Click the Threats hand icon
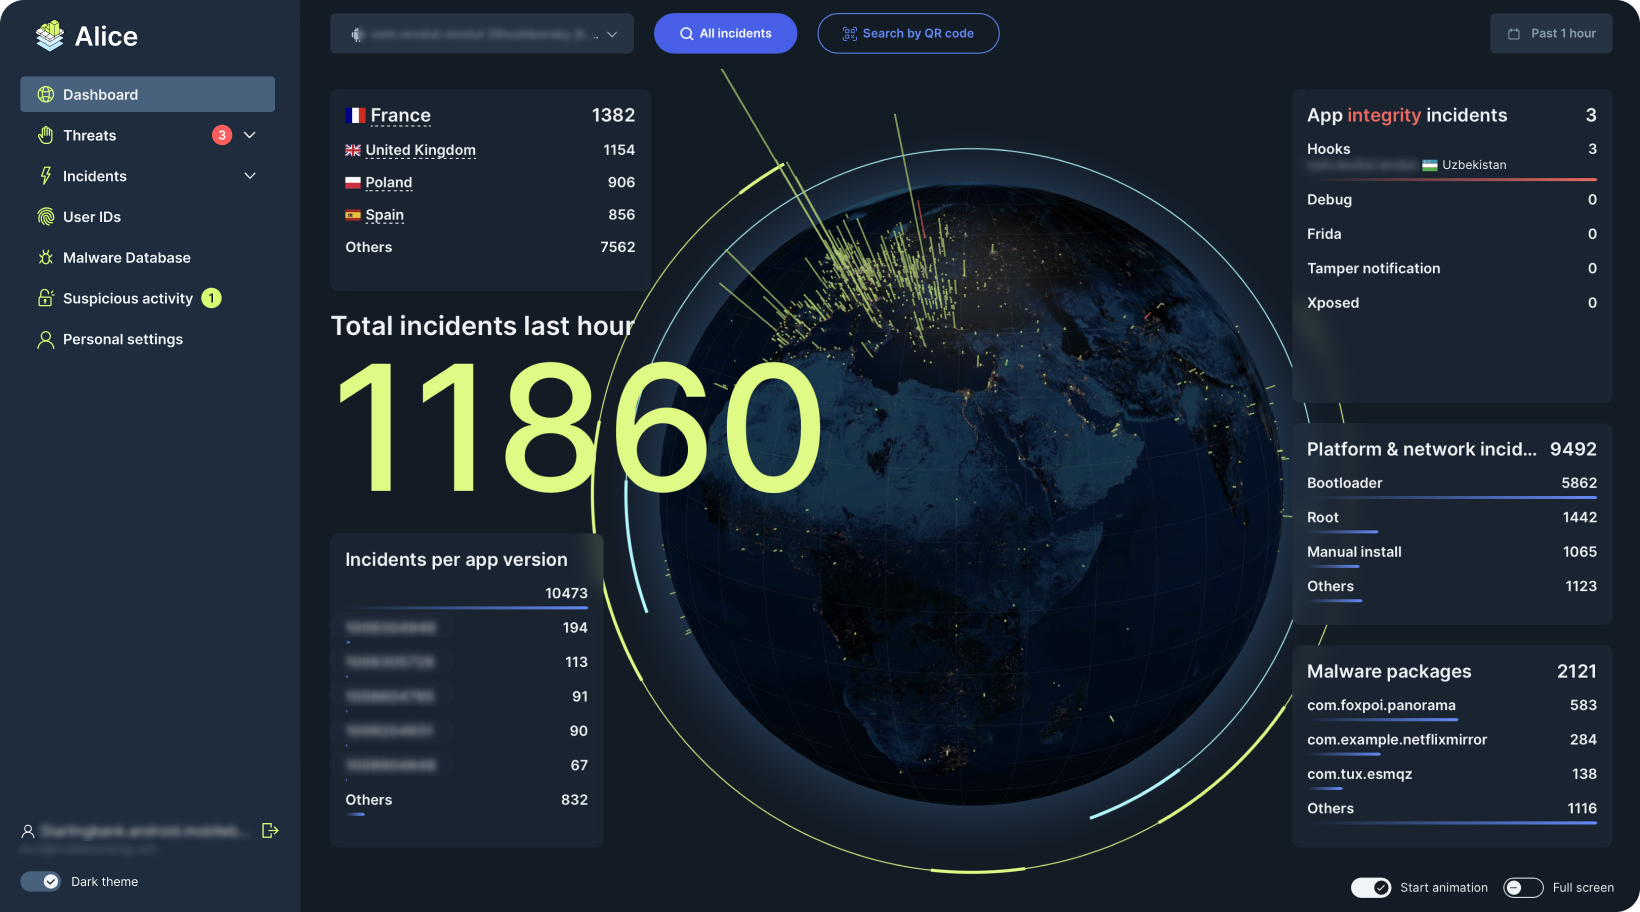Image resolution: width=1640 pixels, height=912 pixels. pyautogui.click(x=46, y=135)
